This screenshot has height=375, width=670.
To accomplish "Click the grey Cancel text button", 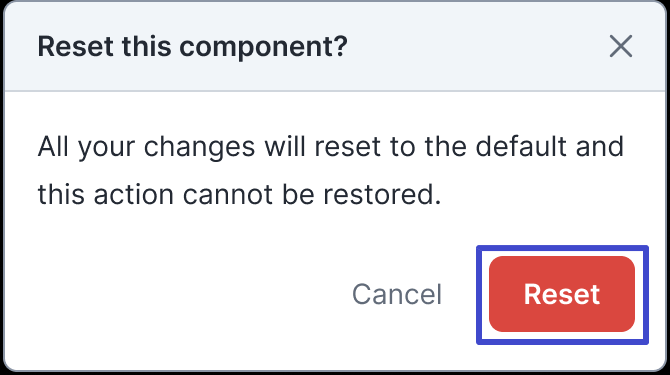I will pyautogui.click(x=397, y=294).
